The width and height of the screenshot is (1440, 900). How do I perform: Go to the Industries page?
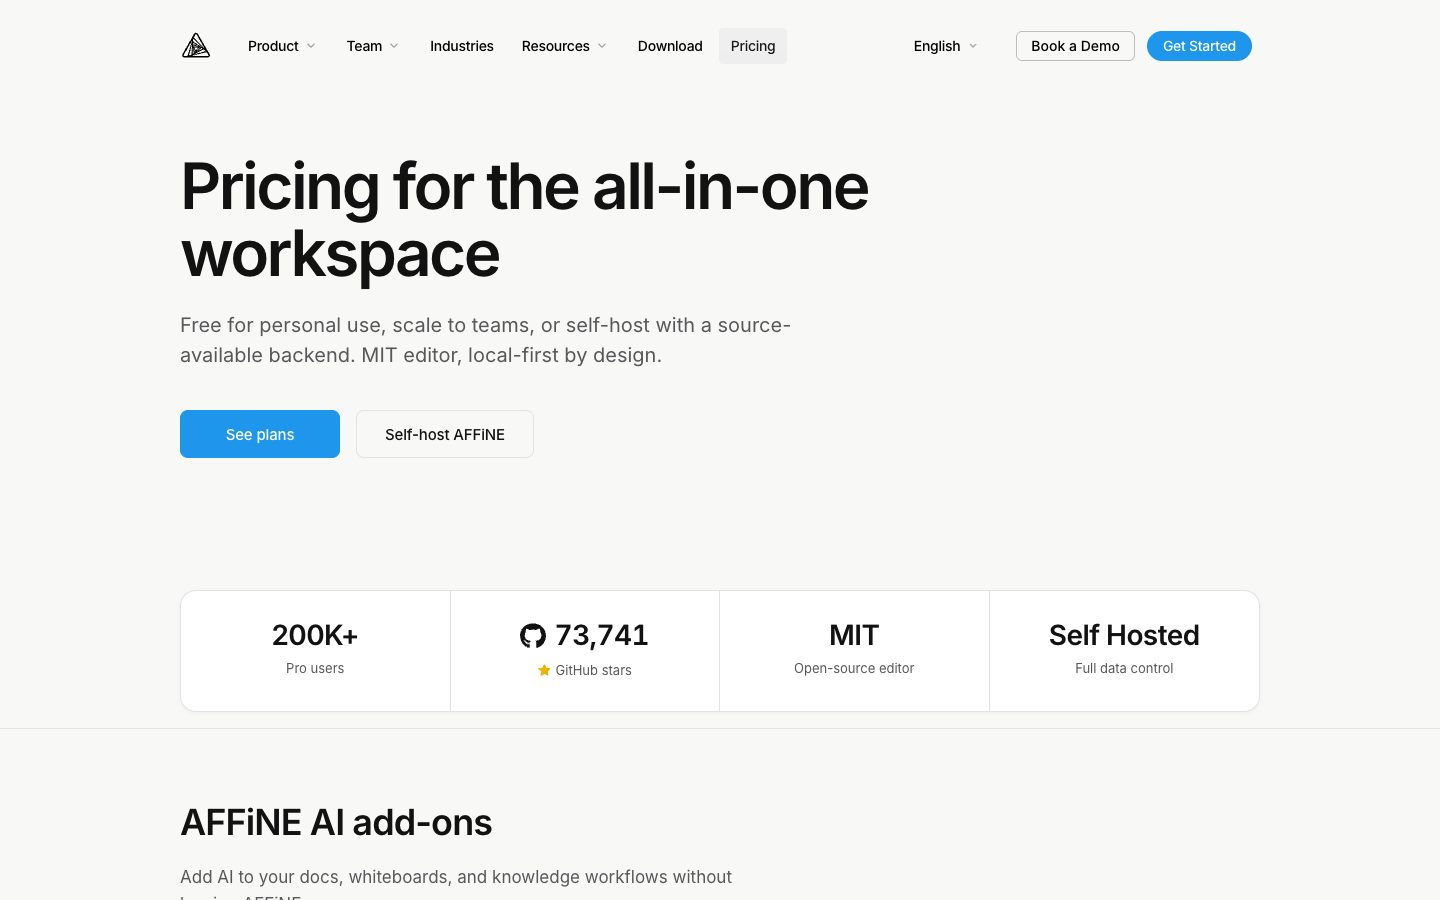pyautogui.click(x=462, y=46)
